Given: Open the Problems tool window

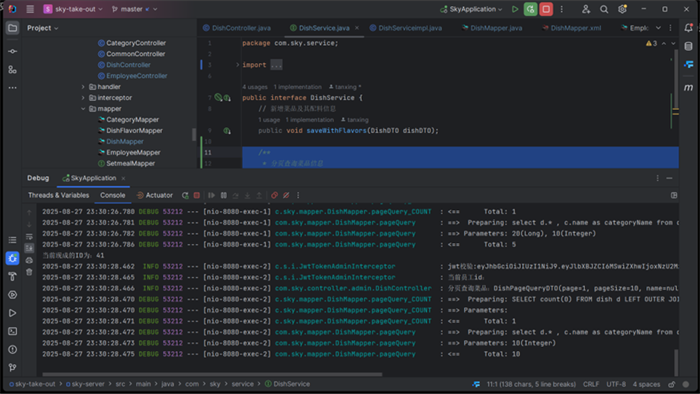Looking at the screenshot, I should tap(12, 349).
